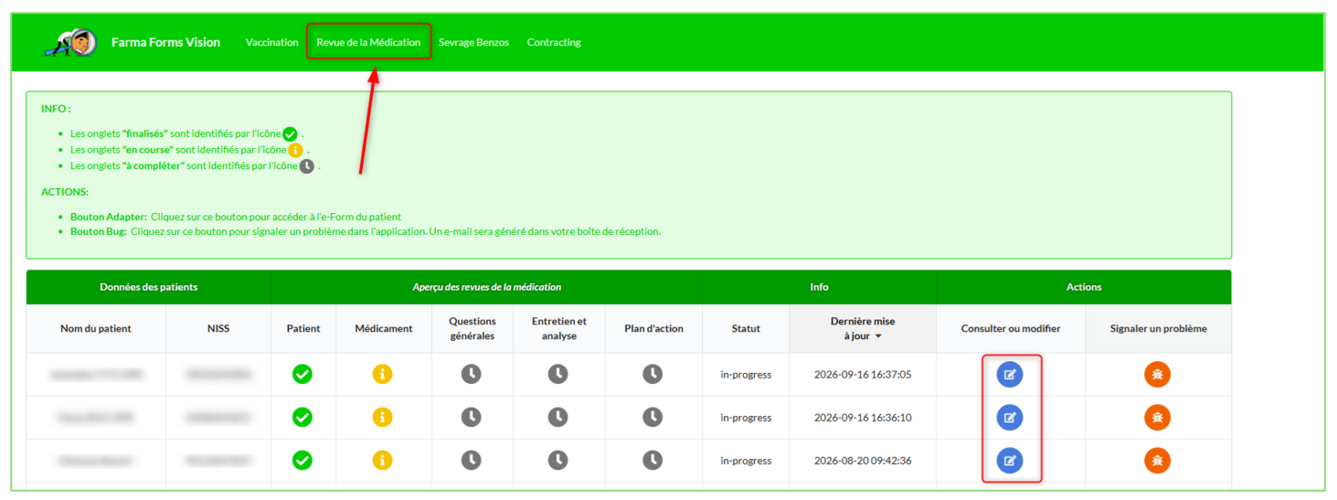Click the INFO : heading in info box

pos(56,108)
